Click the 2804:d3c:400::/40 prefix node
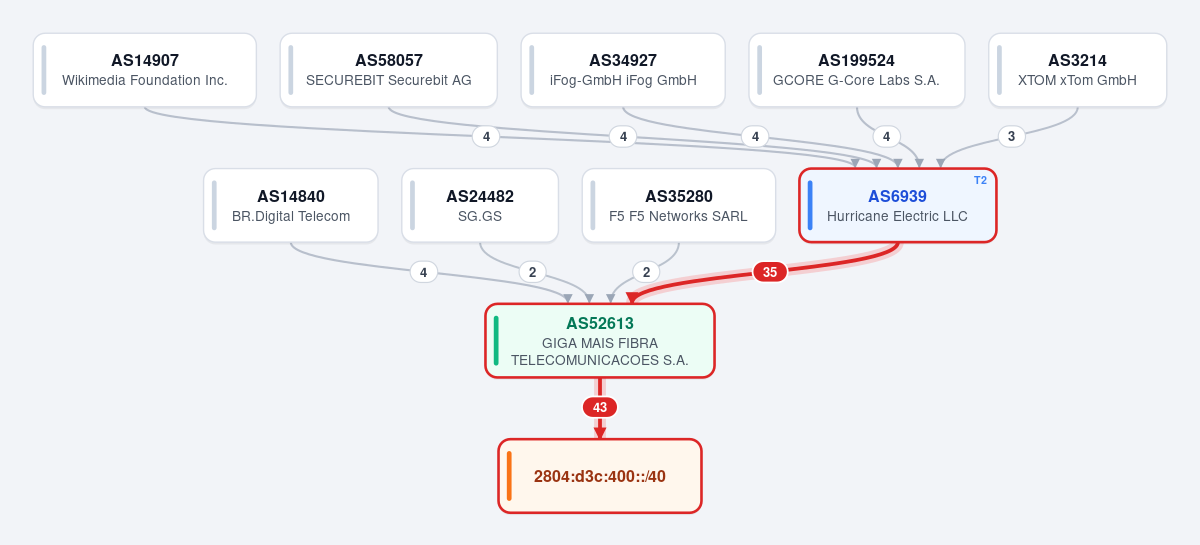Viewport: 1200px width, 545px height. (600, 476)
